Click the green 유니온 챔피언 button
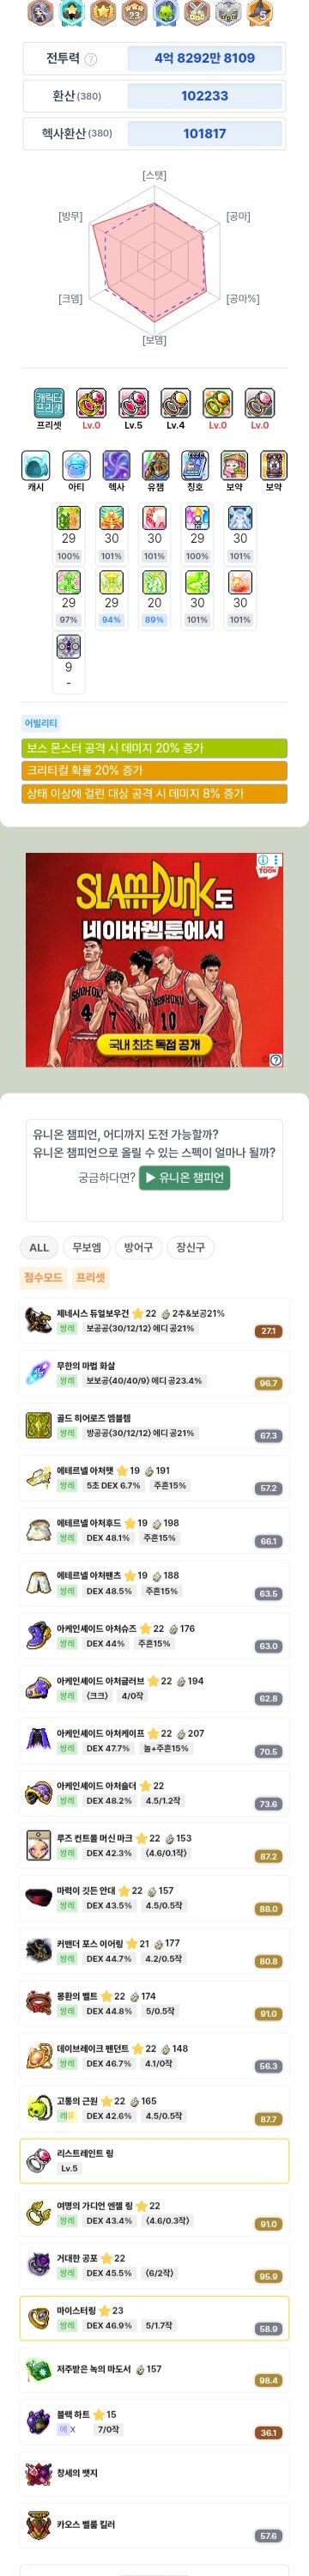The image size is (309, 2576). click(185, 1177)
